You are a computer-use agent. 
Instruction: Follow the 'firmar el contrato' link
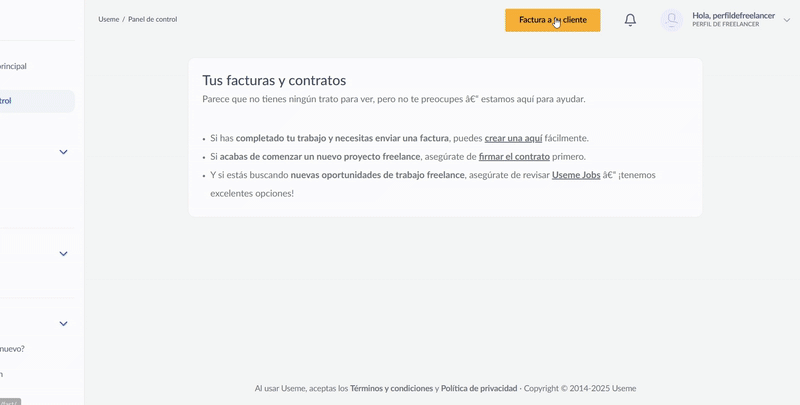click(514, 157)
